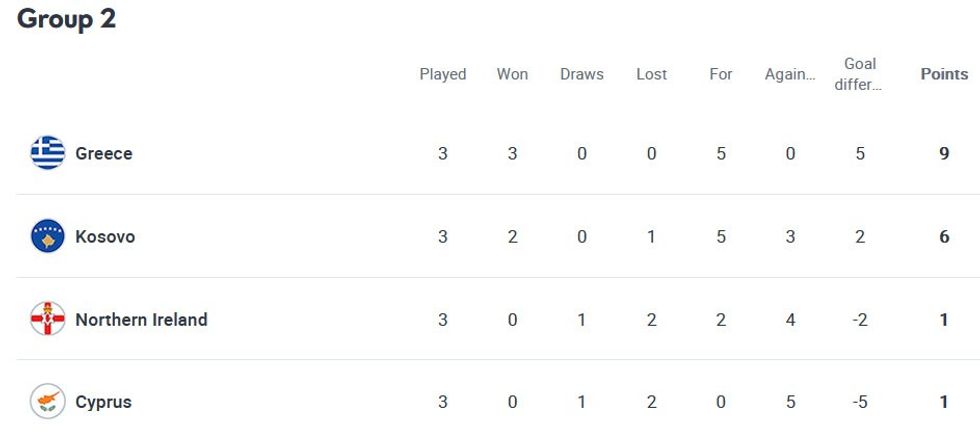Viewport: 980px width, 444px height.
Task: Click the Draws column header
Action: click(x=582, y=74)
